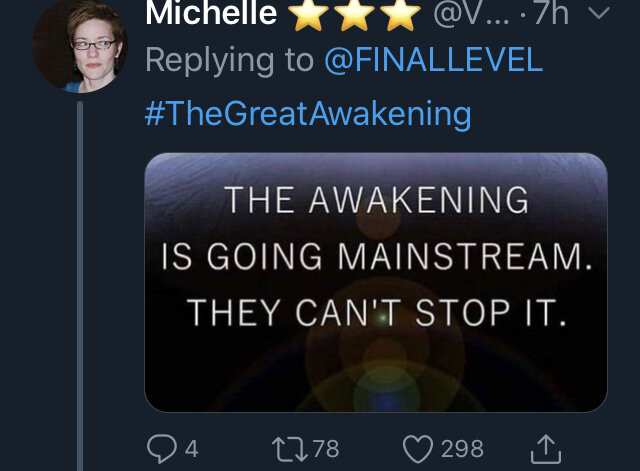Click the gray 'Replying to' text
The image size is (640, 471).
pyautogui.click(x=229, y=60)
